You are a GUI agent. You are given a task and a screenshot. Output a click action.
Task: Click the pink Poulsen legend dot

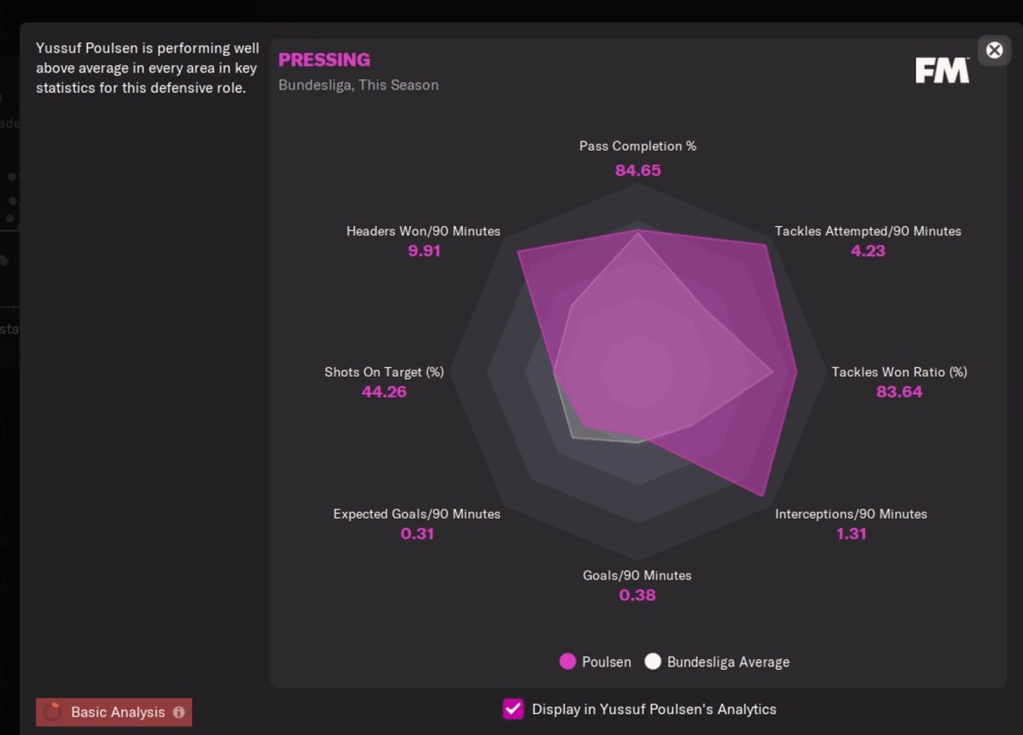coord(568,661)
